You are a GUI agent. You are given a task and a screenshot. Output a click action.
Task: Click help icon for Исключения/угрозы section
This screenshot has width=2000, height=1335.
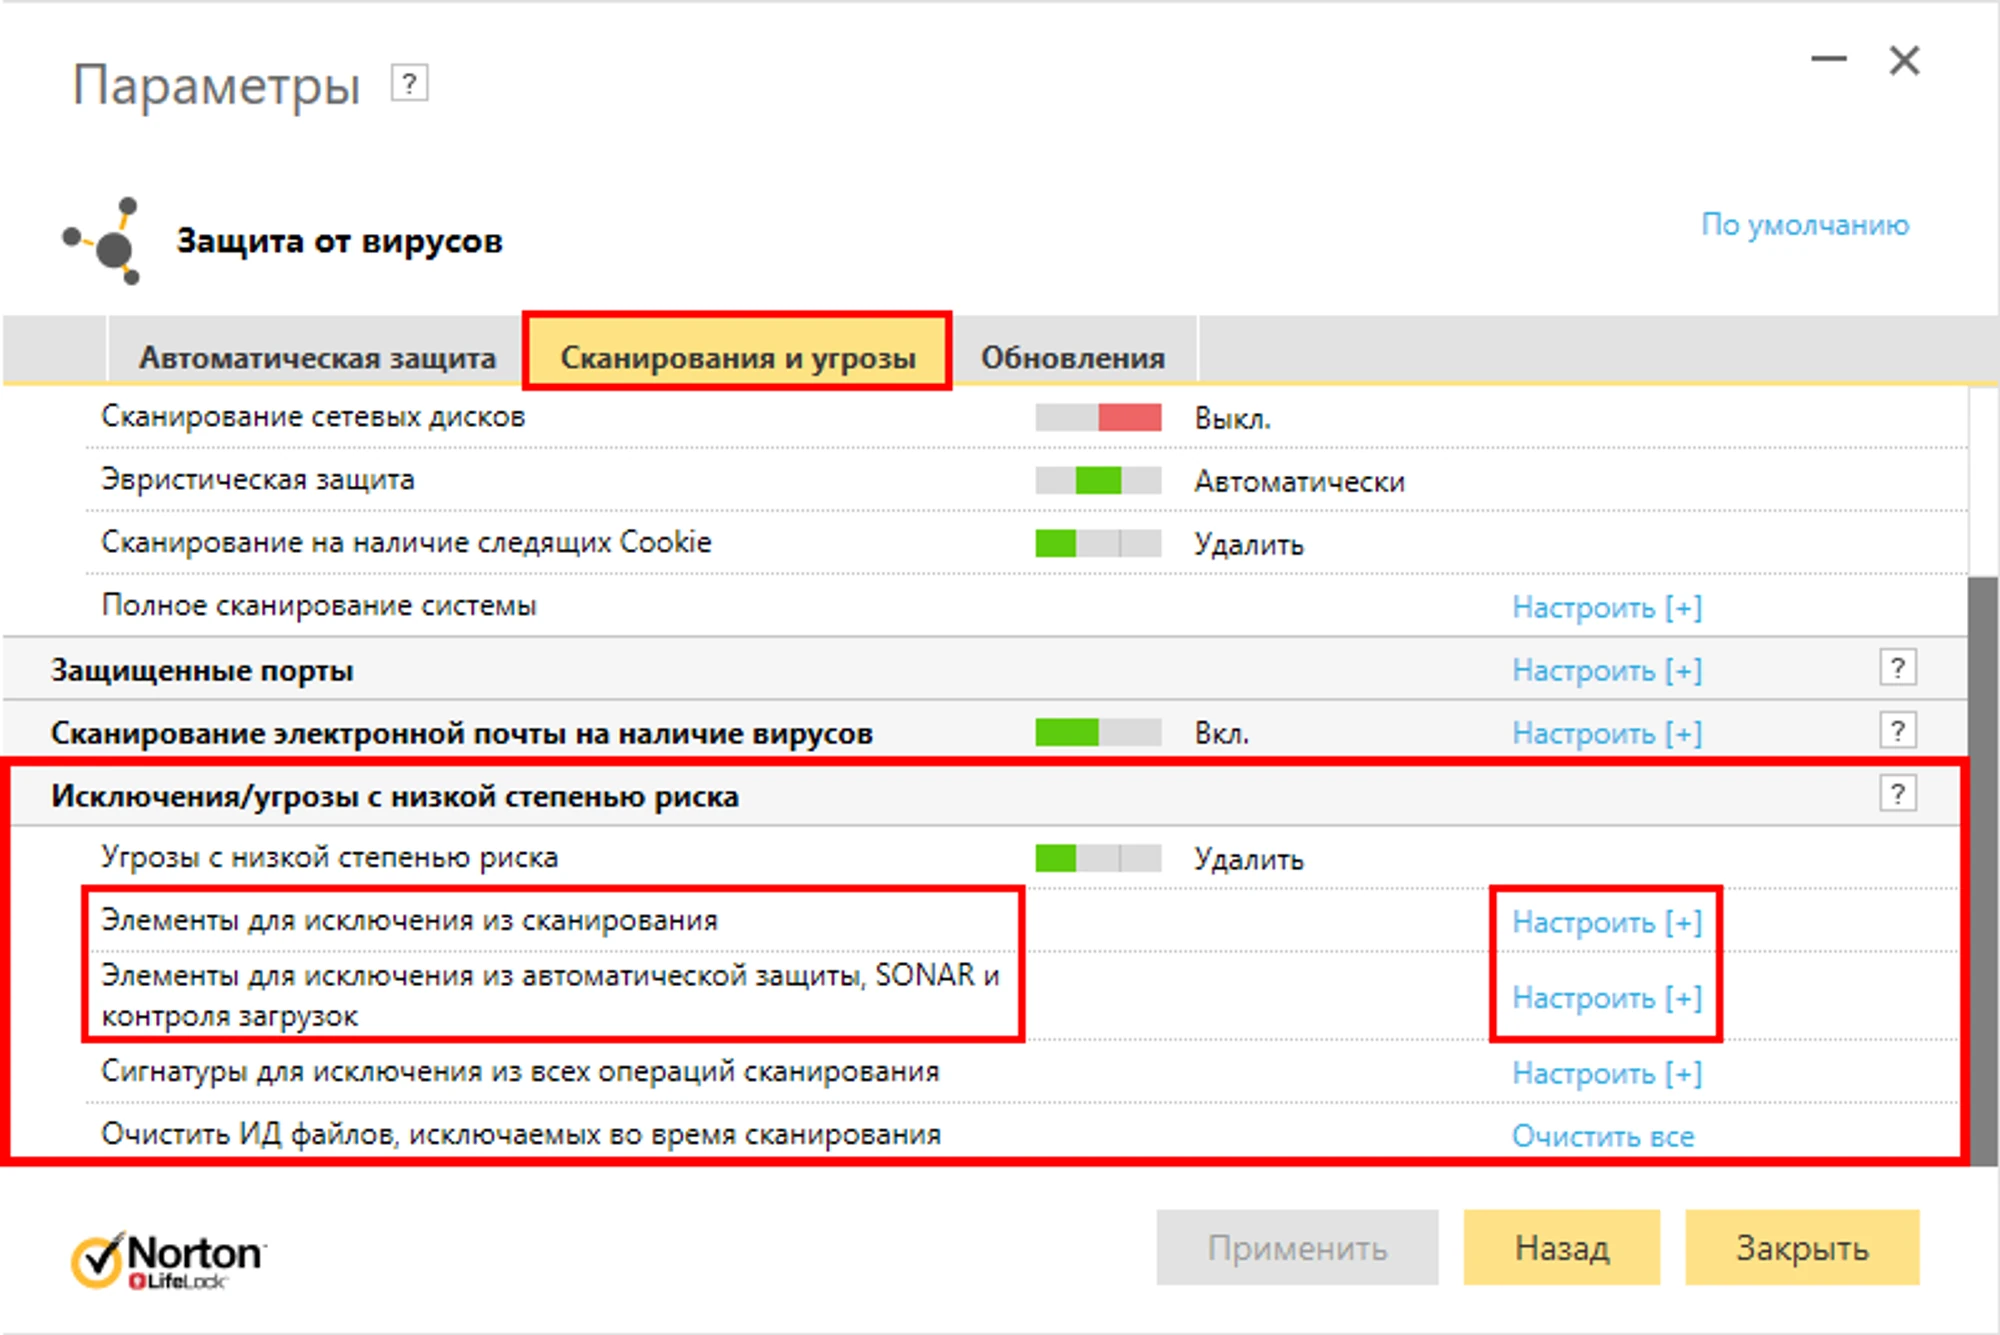[x=1897, y=794]
